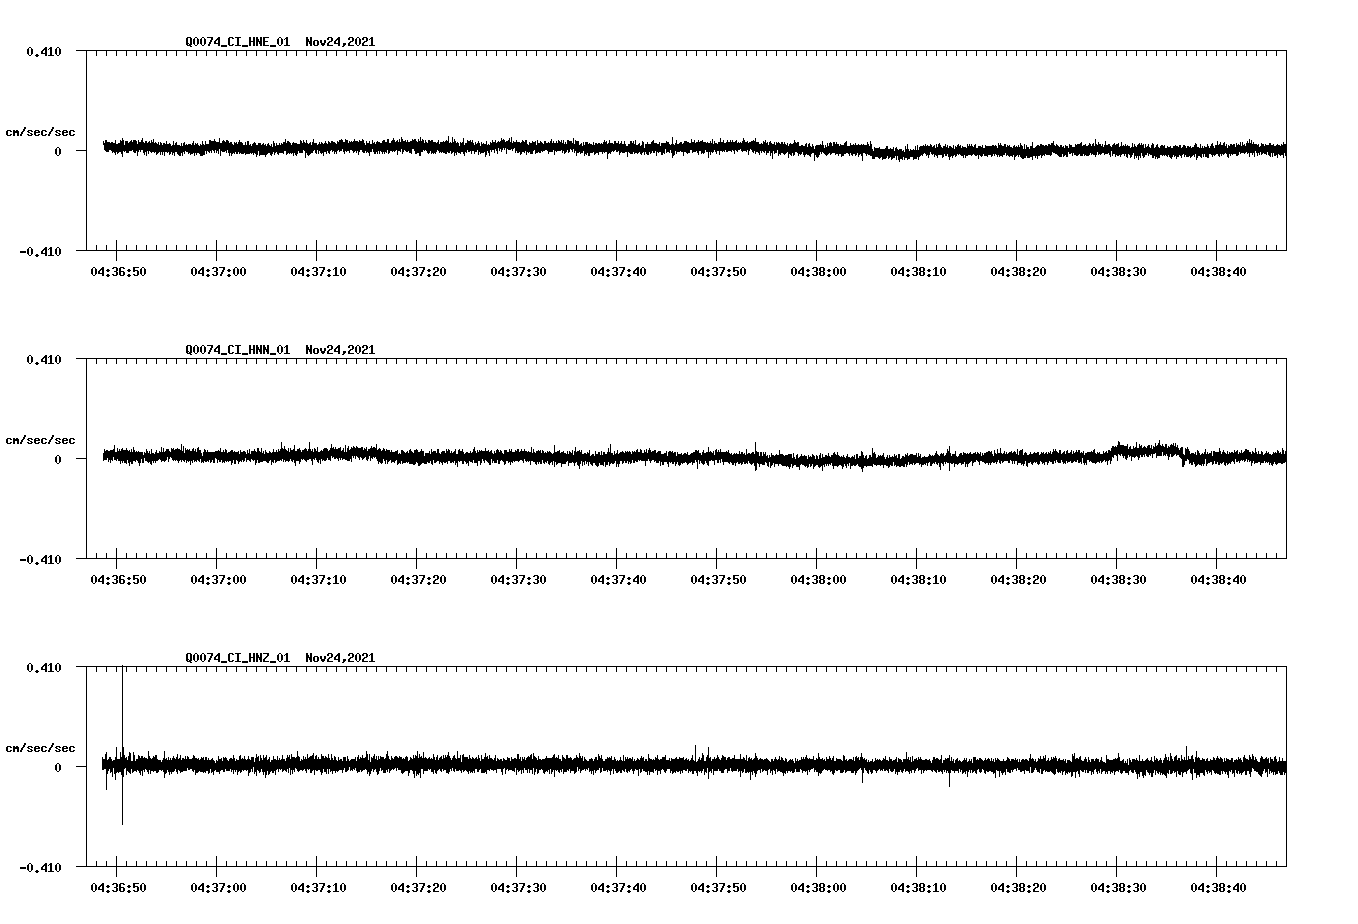The width and height of the screenshot is (1358, 924).
Task: Click 04:37:50 label on HNN plot axis
Action: click(718, 580)
